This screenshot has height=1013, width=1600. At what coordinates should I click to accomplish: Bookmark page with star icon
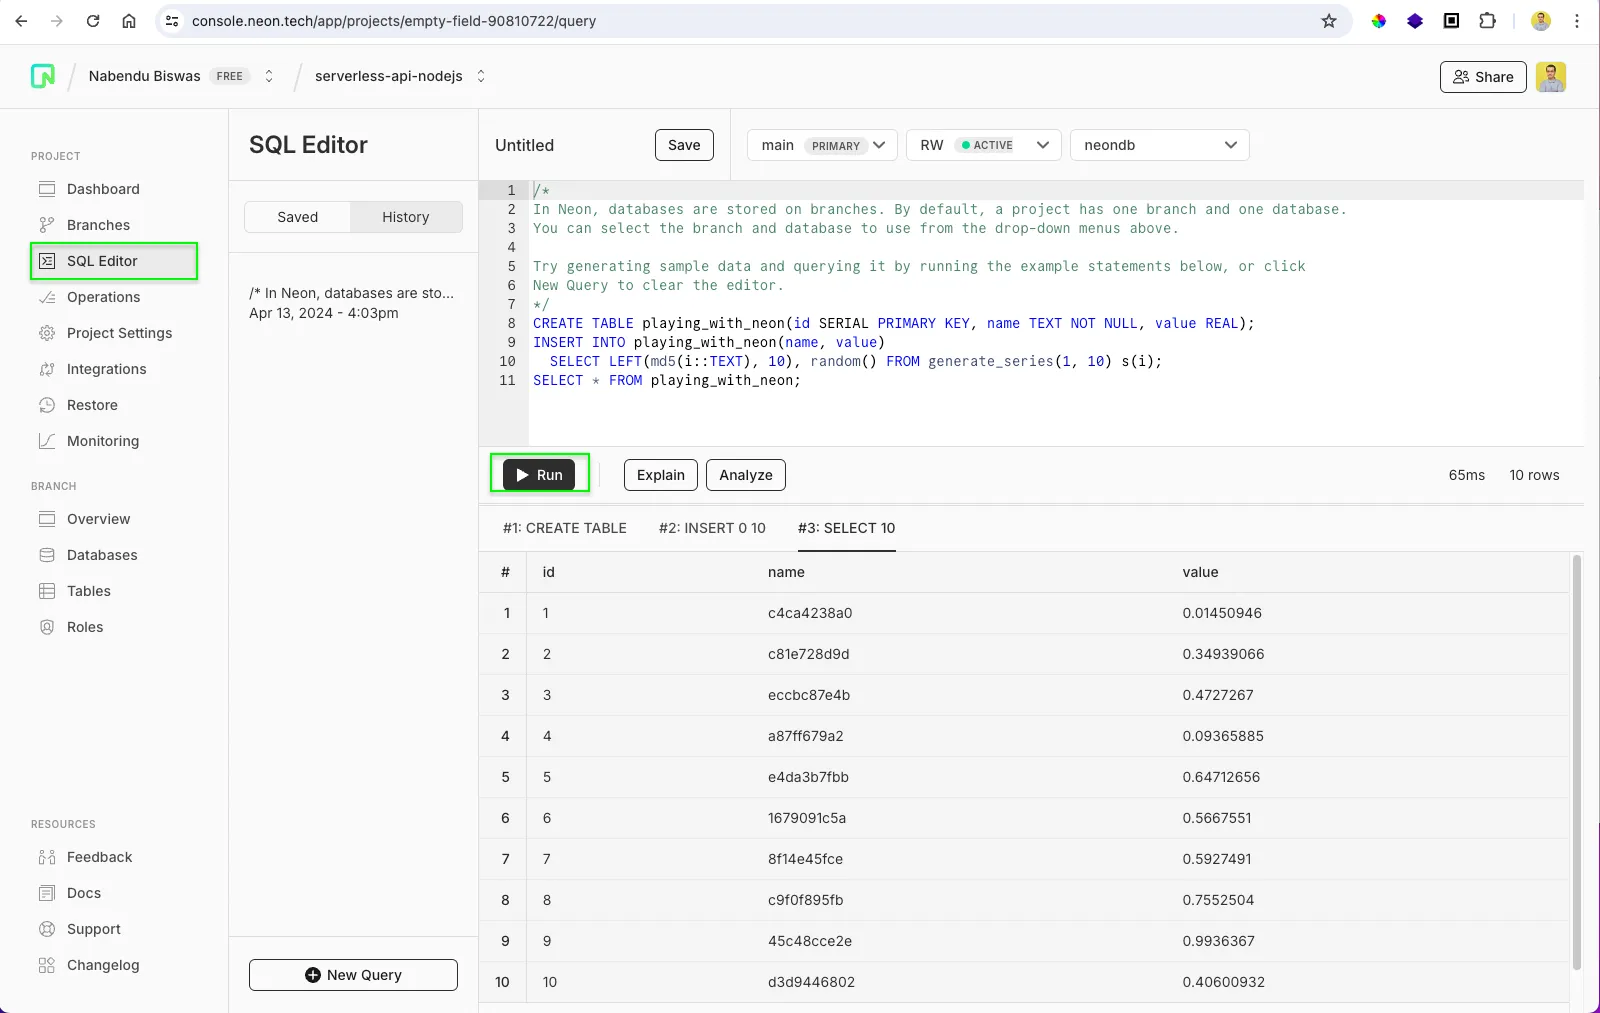1329,21
